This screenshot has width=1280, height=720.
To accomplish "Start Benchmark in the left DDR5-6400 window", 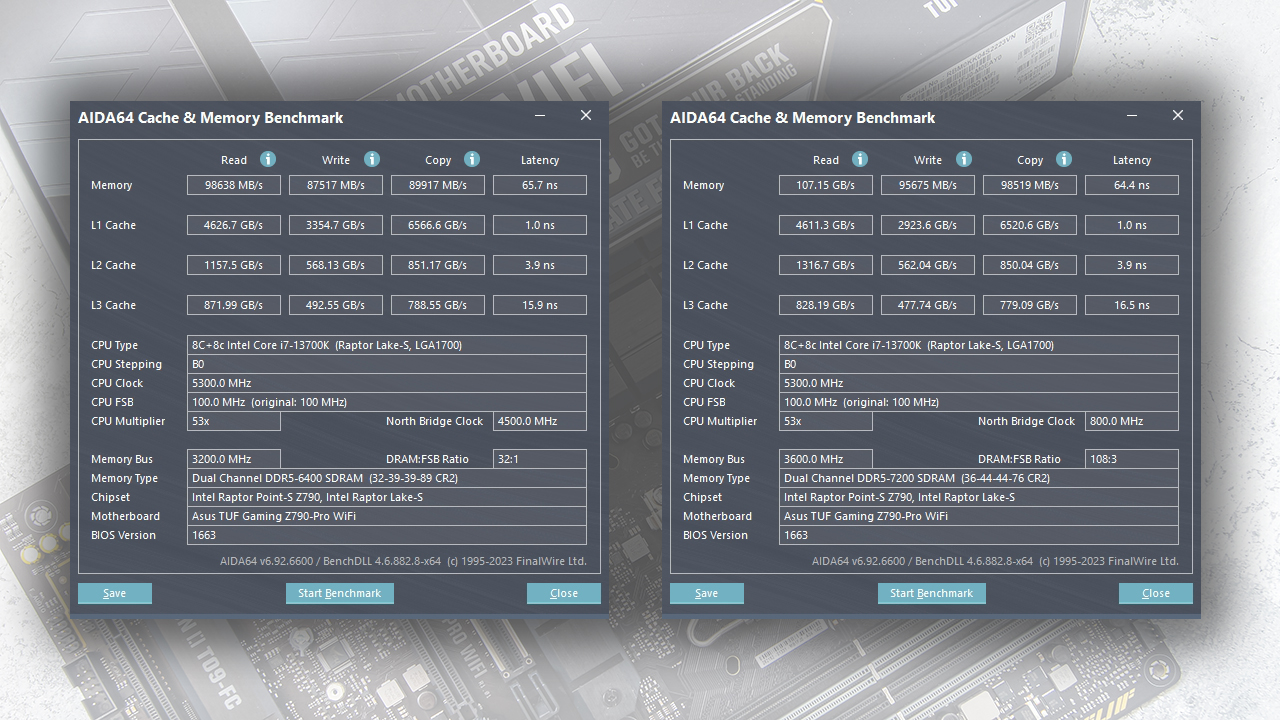I will click(339, 593).
